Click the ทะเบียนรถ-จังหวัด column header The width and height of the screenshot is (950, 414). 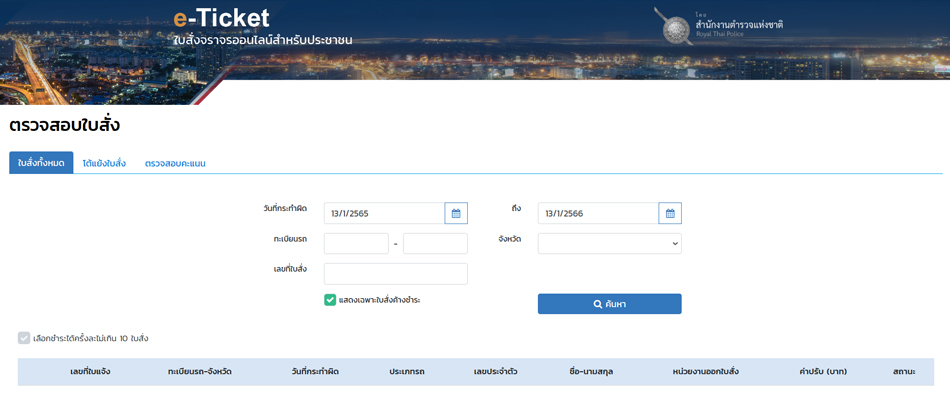[x=200, y=372]
